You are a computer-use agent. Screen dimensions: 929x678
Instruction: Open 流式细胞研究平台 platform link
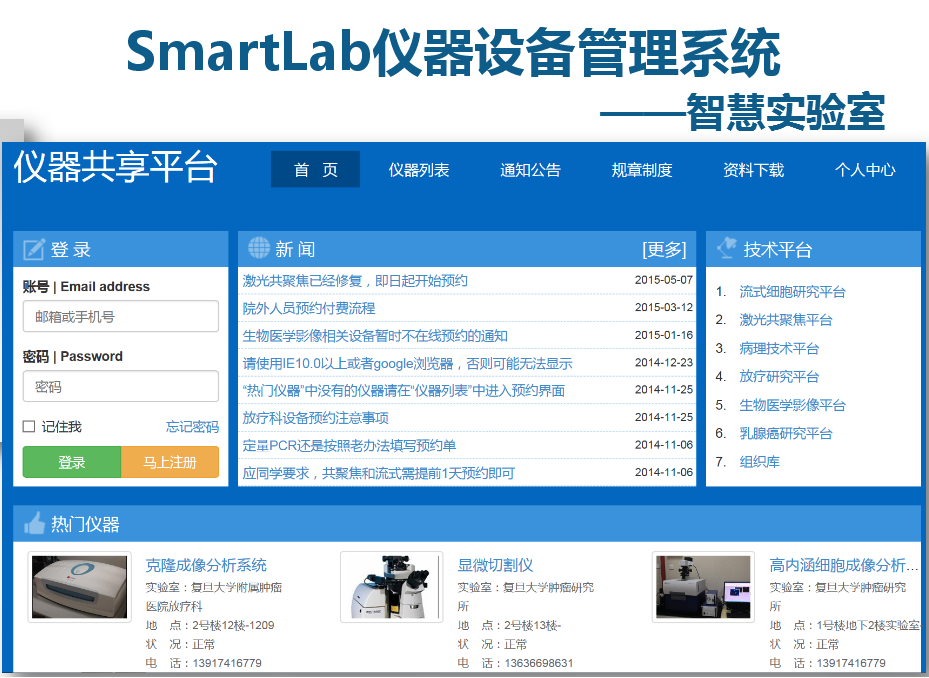tap(792, 292)
